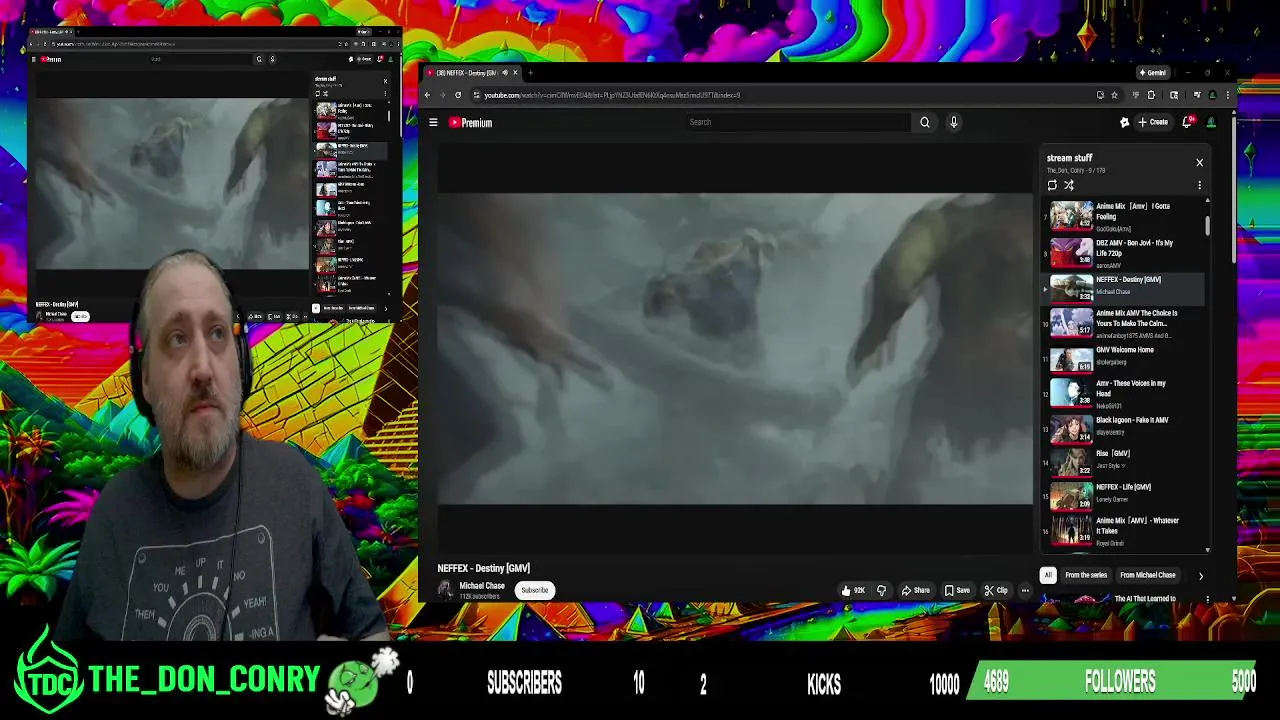
Task: Go to the YouTube Premium home logo
Action: 470,122
